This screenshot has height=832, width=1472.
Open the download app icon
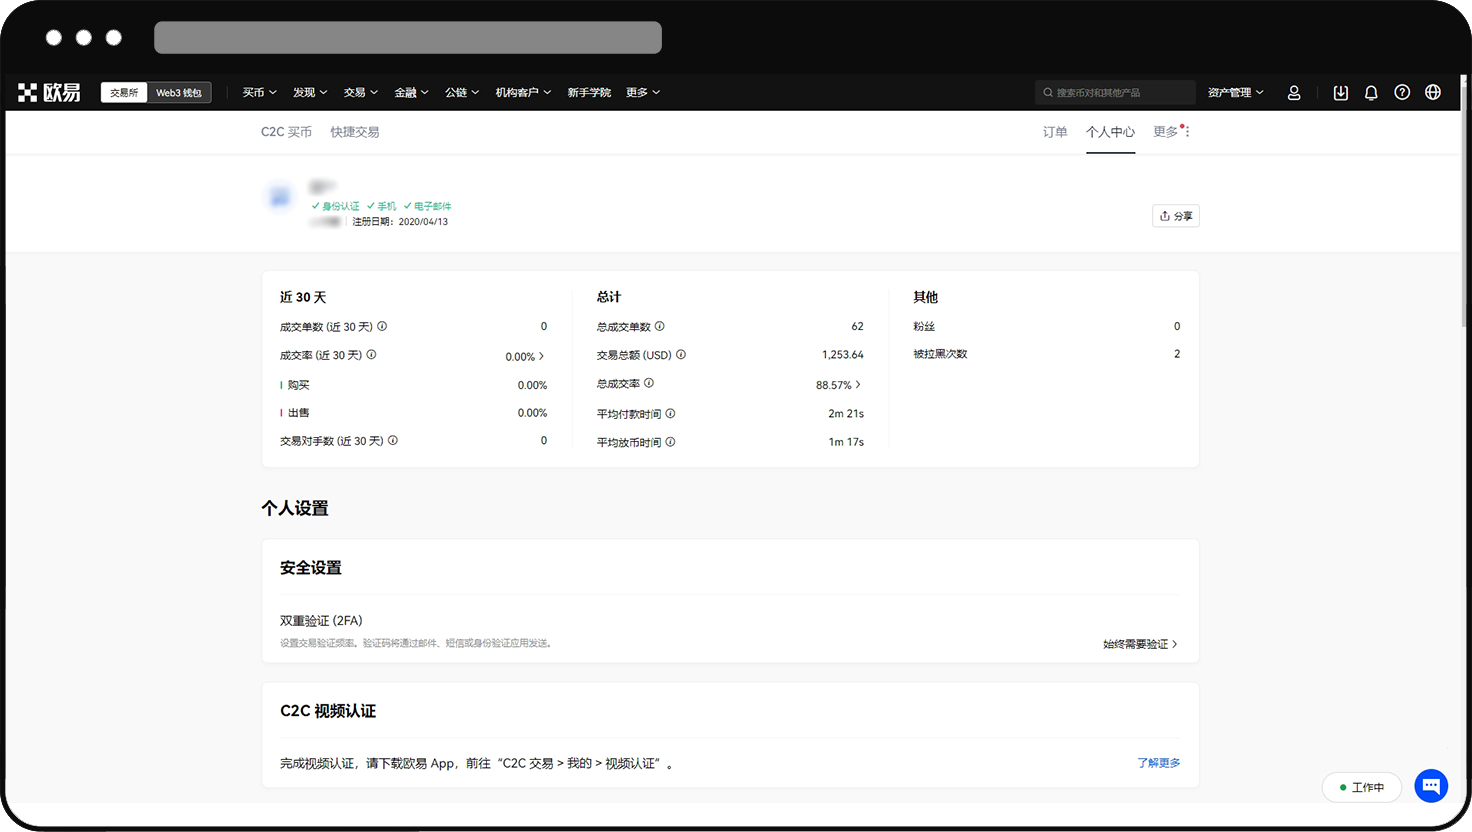1340,92
